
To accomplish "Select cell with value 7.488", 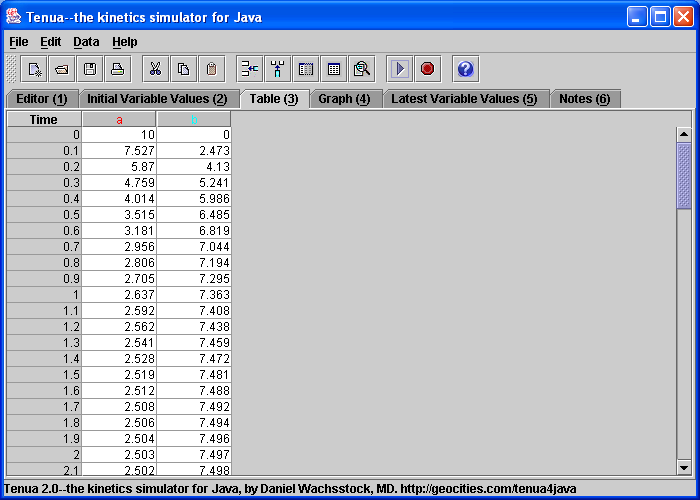I will 194,391.
